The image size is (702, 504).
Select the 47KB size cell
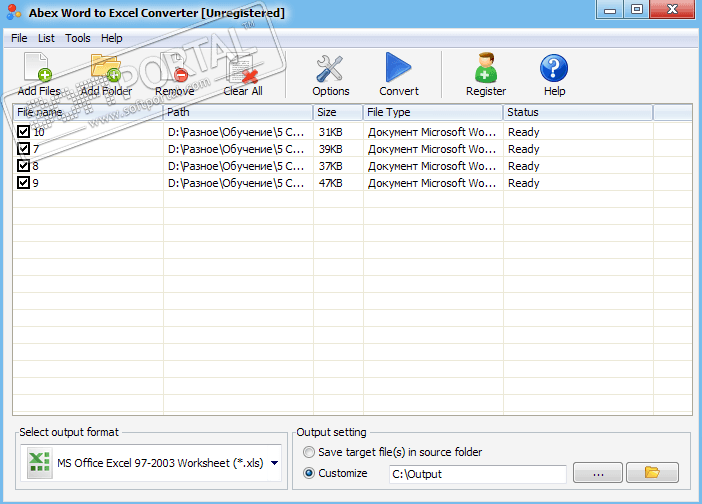point(330,183)
